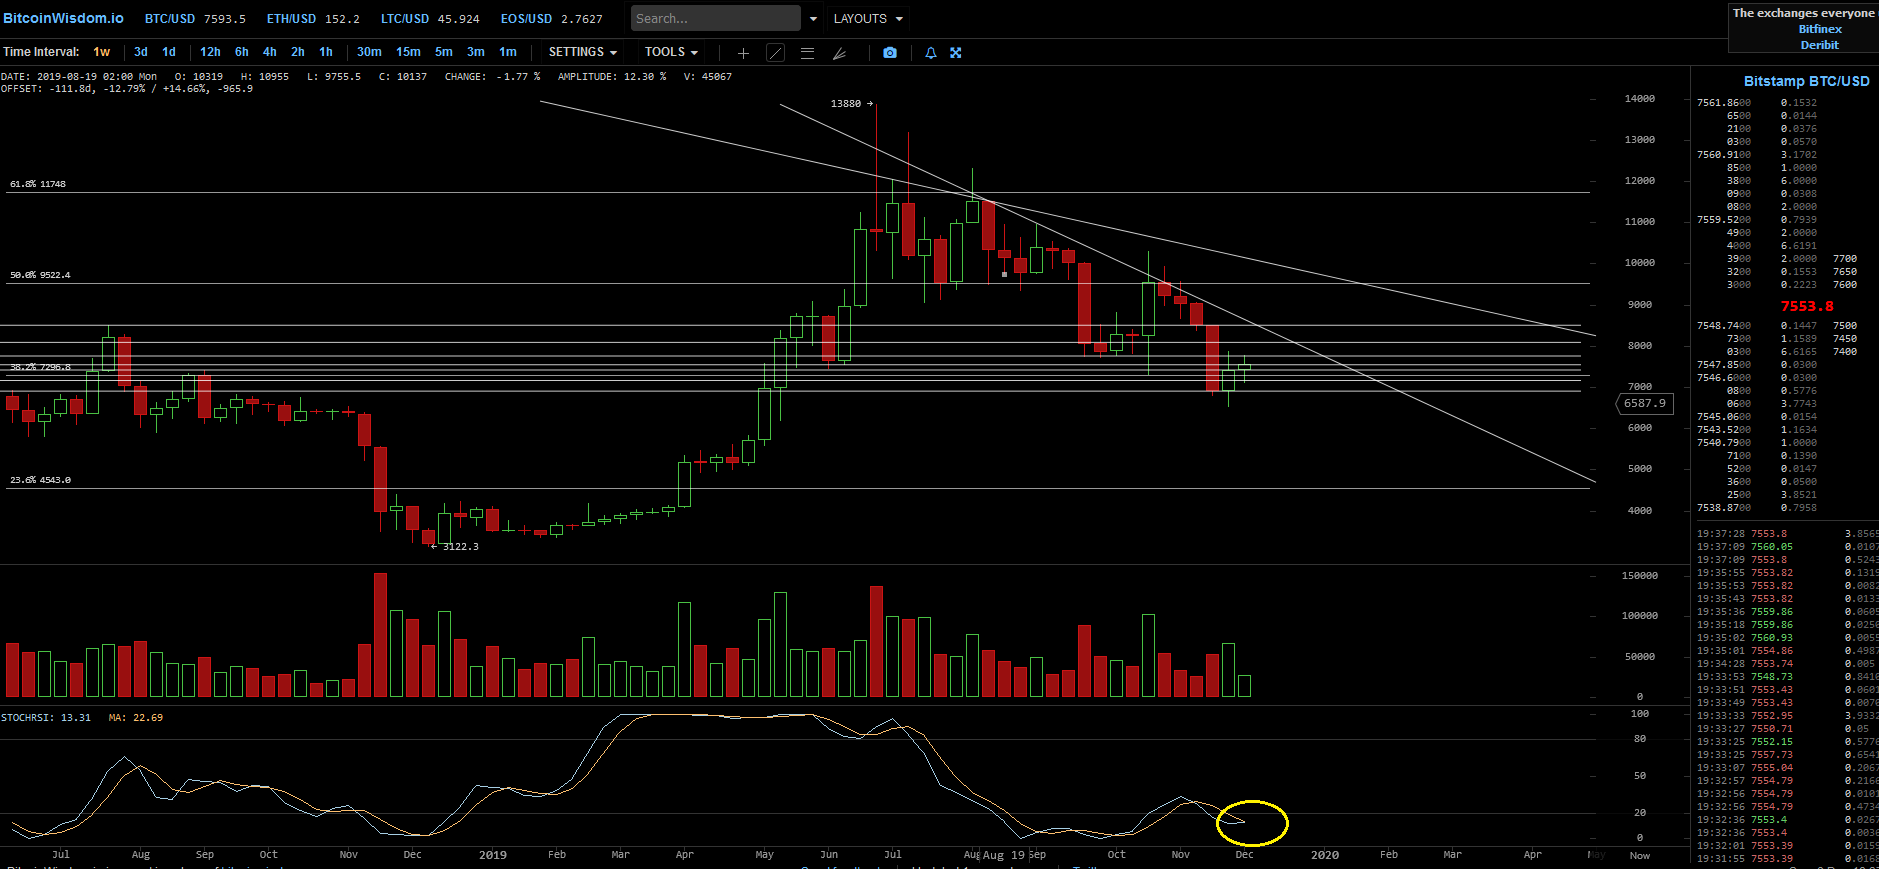Select the 15m time interval
This screenshot has height=869, width=1879.
408,52
